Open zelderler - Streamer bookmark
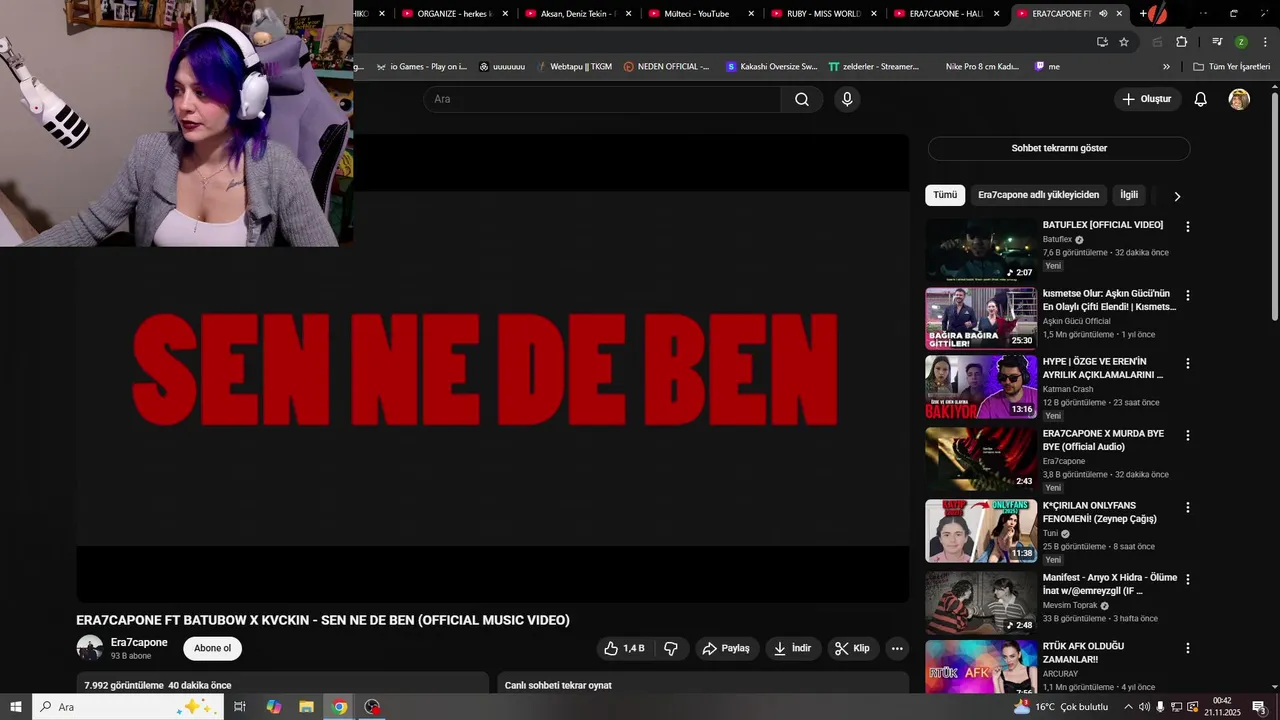This screenshot has width=1280, height=720. pos(873,67)
